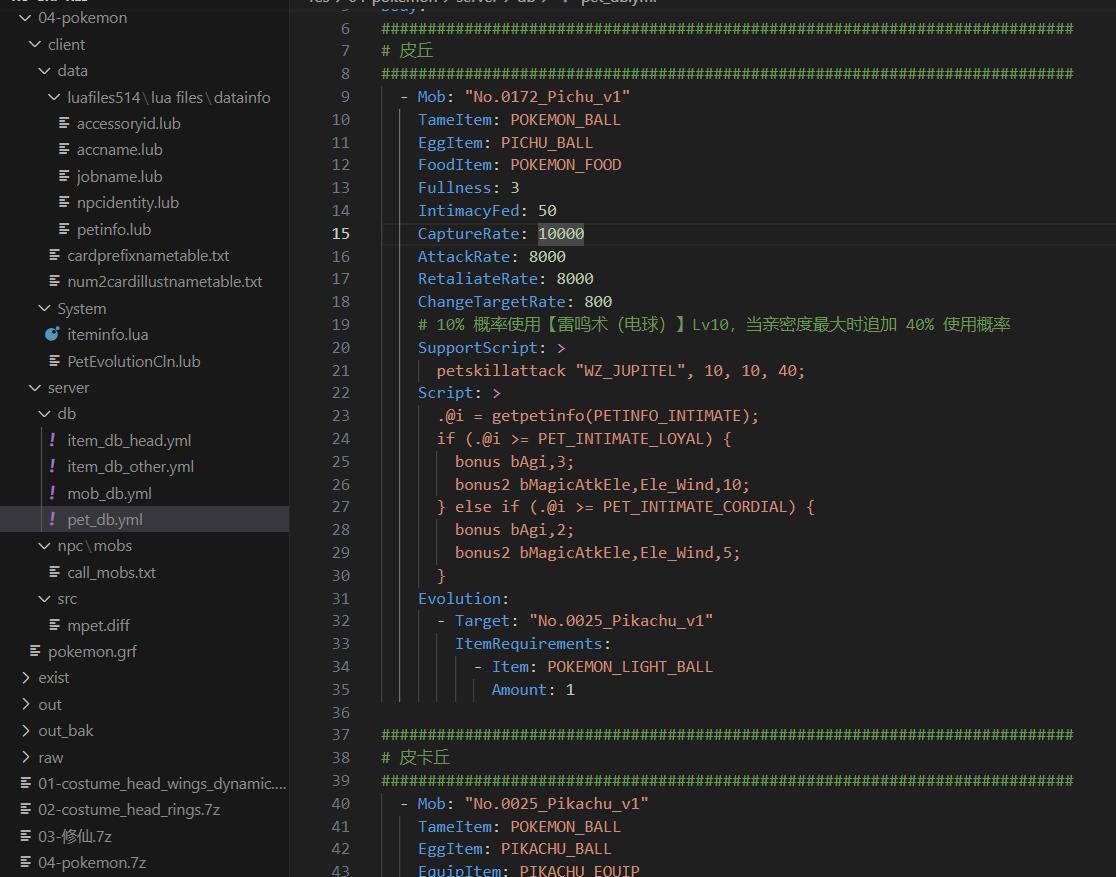Click the YAML icon next to mob_db.yml
The height and width of the screenshot is (877, 1116).
53,493
